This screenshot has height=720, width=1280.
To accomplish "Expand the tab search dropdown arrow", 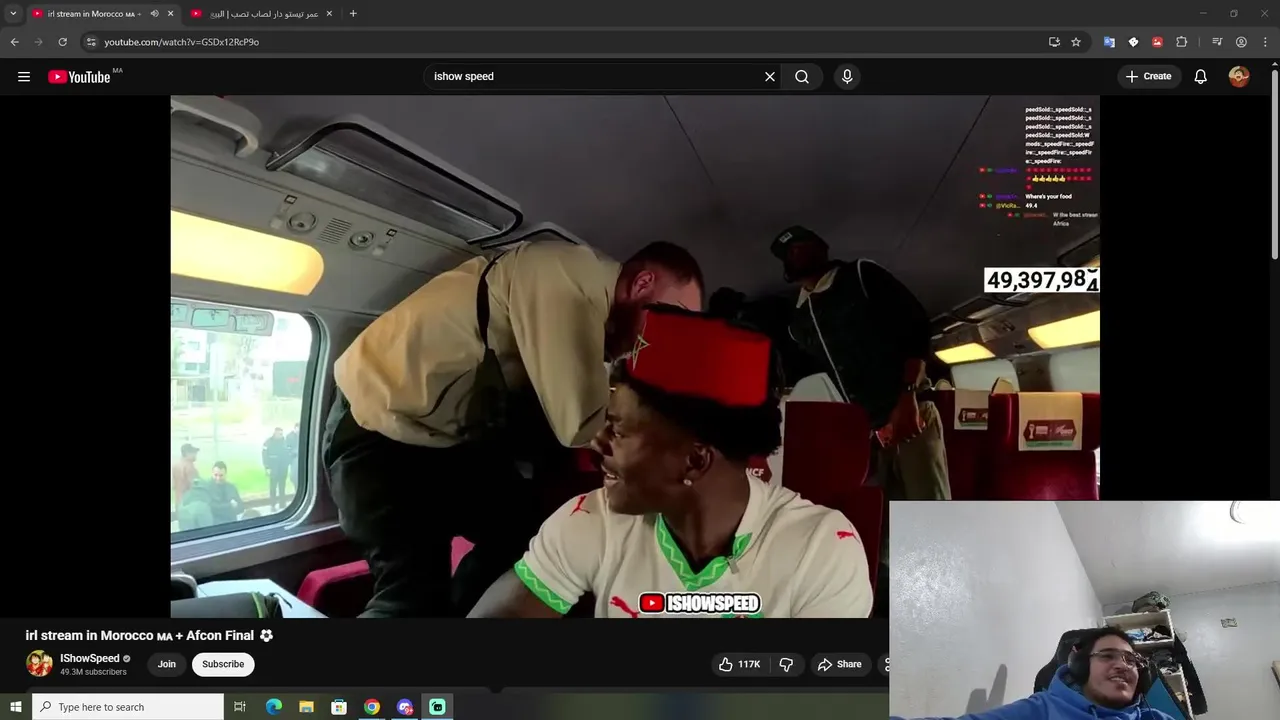I will (13, 14).
